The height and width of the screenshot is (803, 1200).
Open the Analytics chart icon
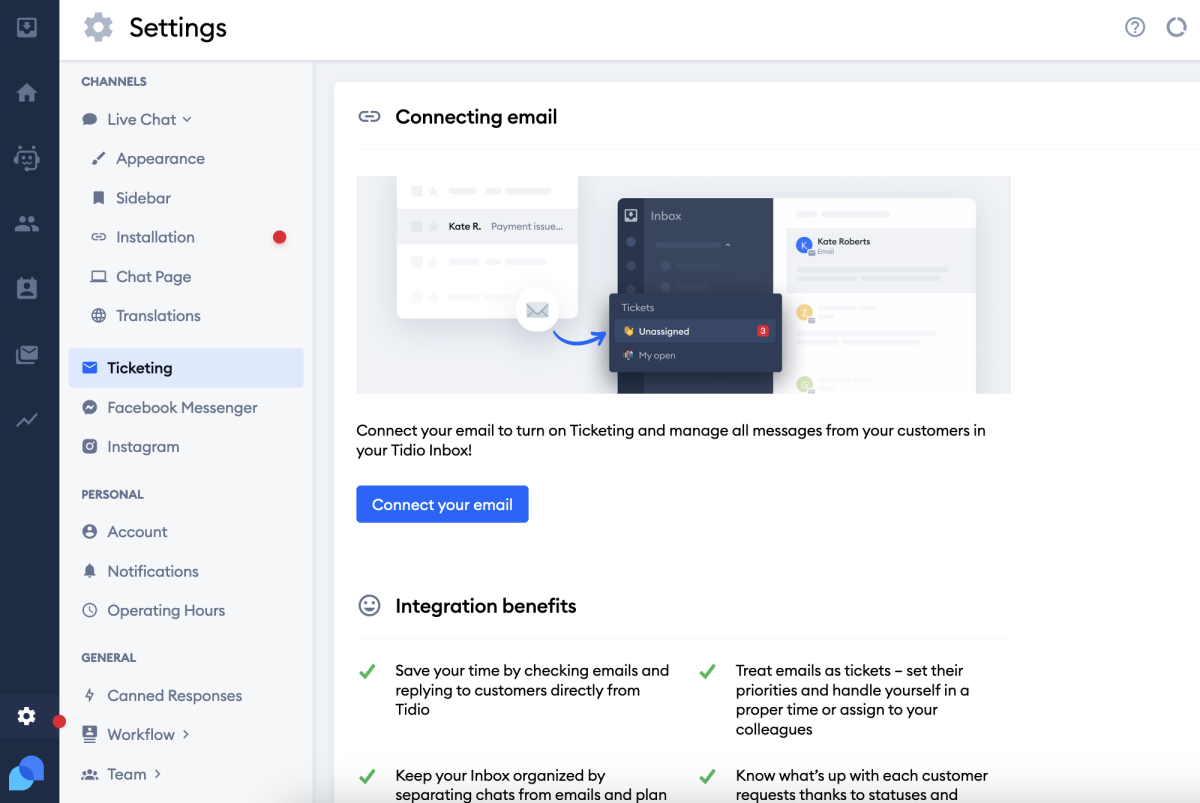[29, 419]
